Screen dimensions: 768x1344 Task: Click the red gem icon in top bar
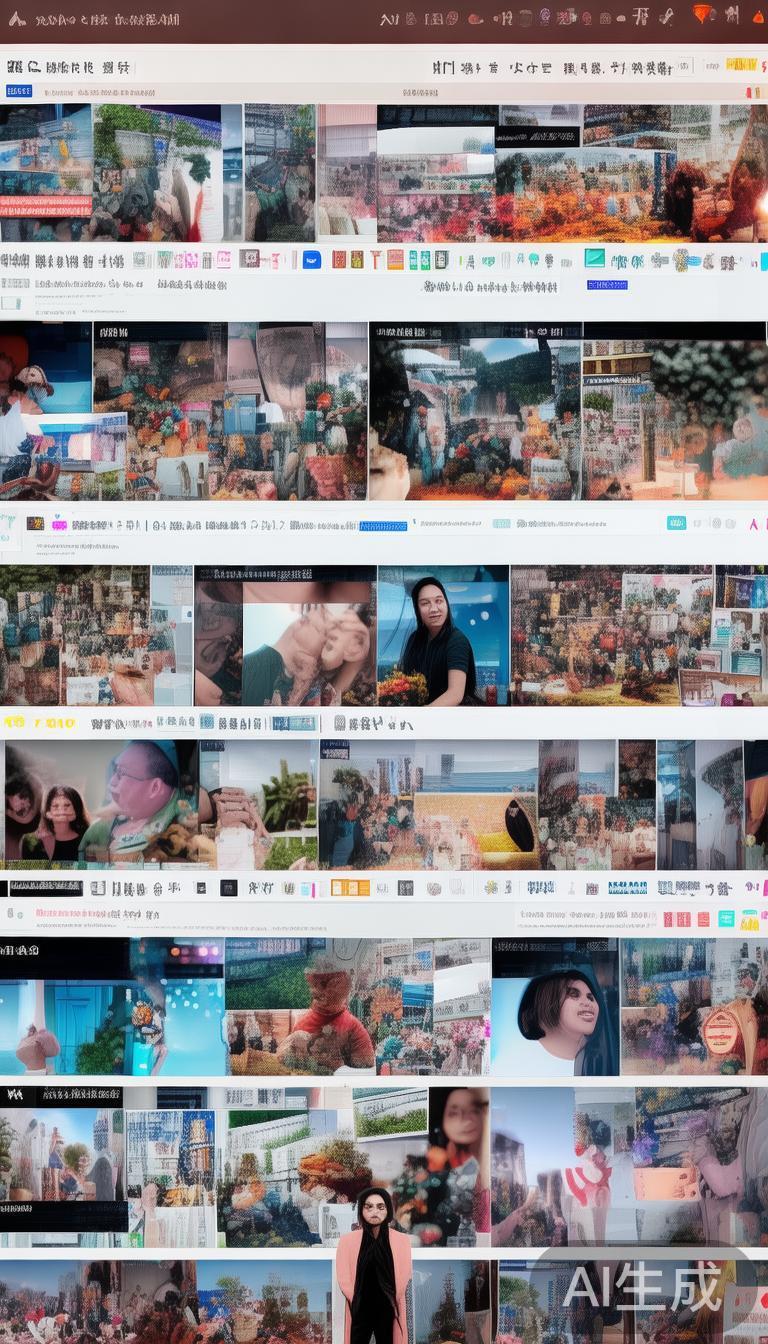click(704, 14)
